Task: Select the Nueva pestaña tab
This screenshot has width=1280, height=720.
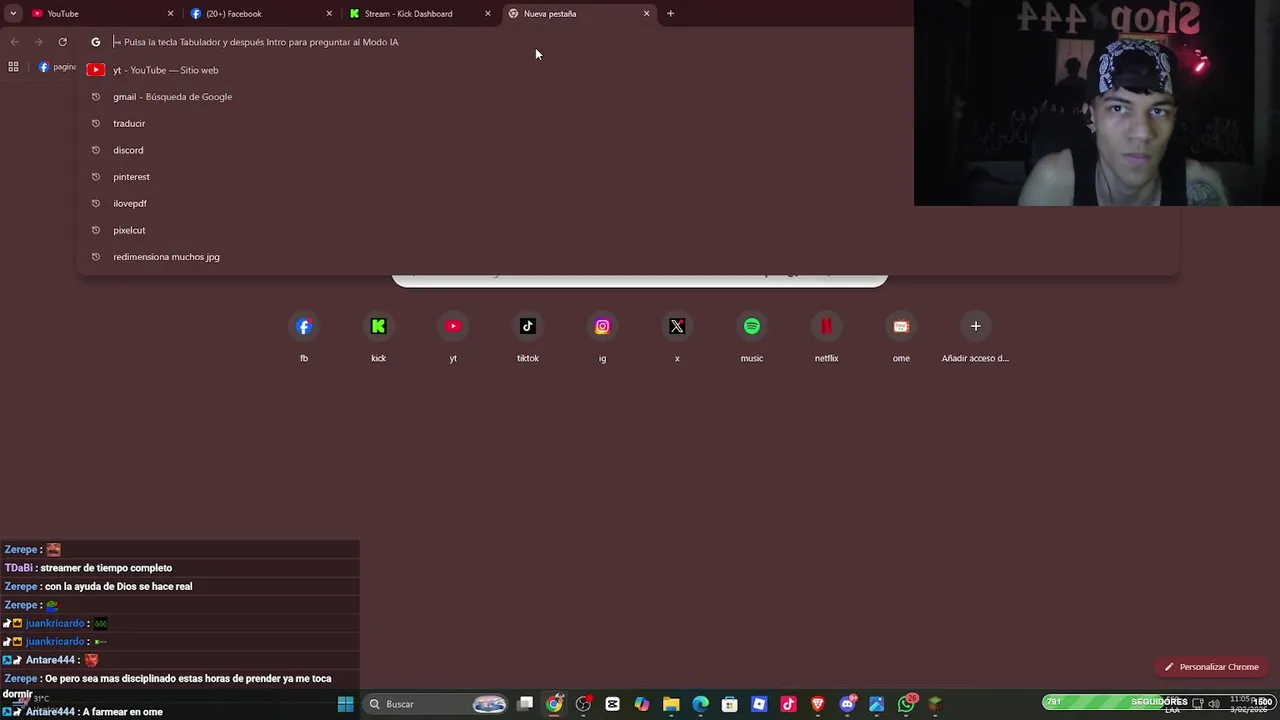Action: click(x=578, y=14)
